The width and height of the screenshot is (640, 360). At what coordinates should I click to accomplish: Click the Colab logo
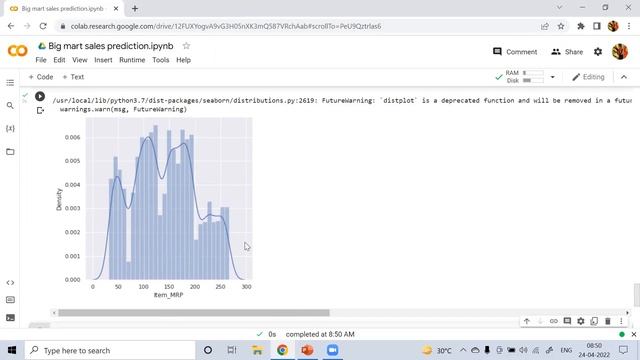[18, 51]
